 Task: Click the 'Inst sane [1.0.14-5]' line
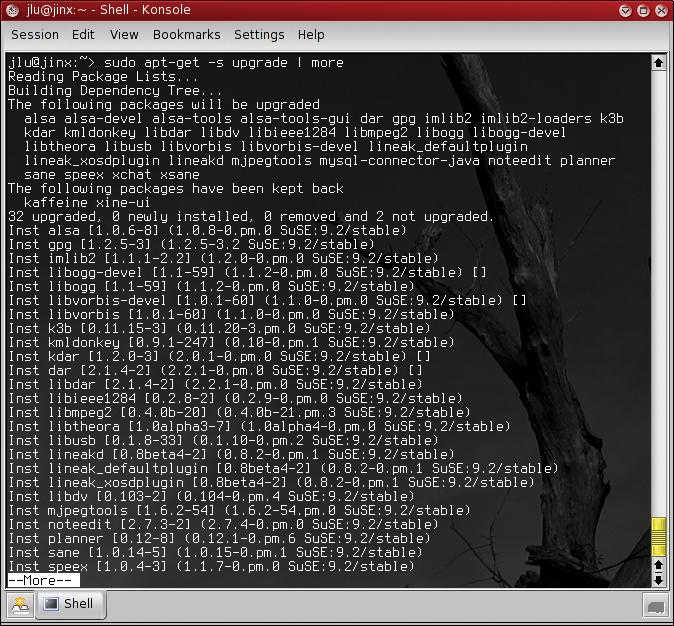pos(215,552)
